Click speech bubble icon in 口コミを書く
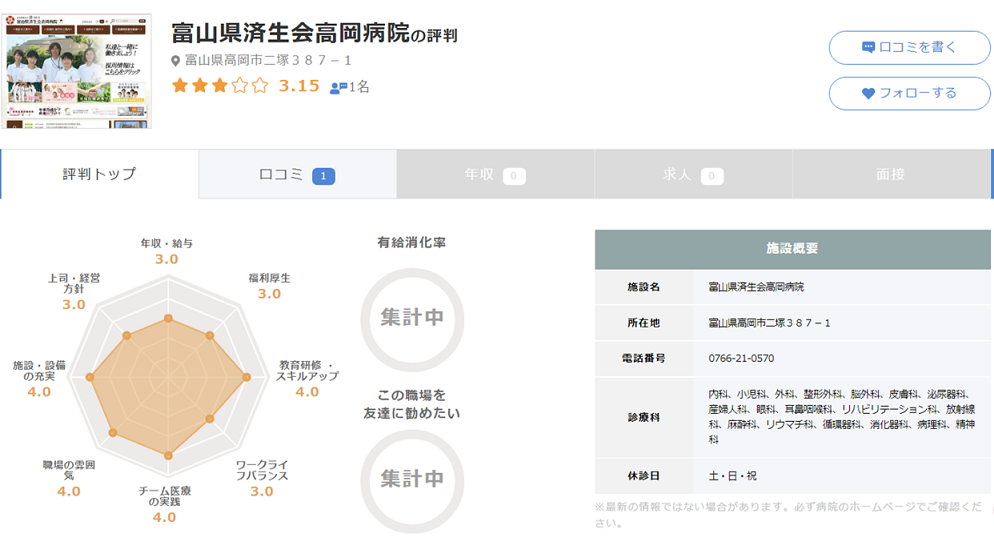Image resolution: width=994 pixels, height=538 pixels. tap(868, 47)
